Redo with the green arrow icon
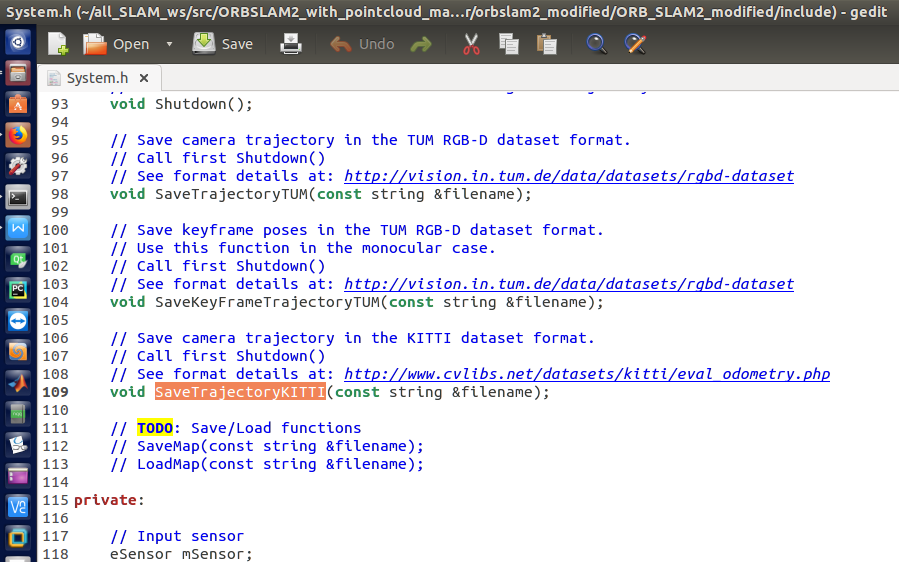Image resolution: width=899 pixels, height=562 pixels. pos(421,44)
